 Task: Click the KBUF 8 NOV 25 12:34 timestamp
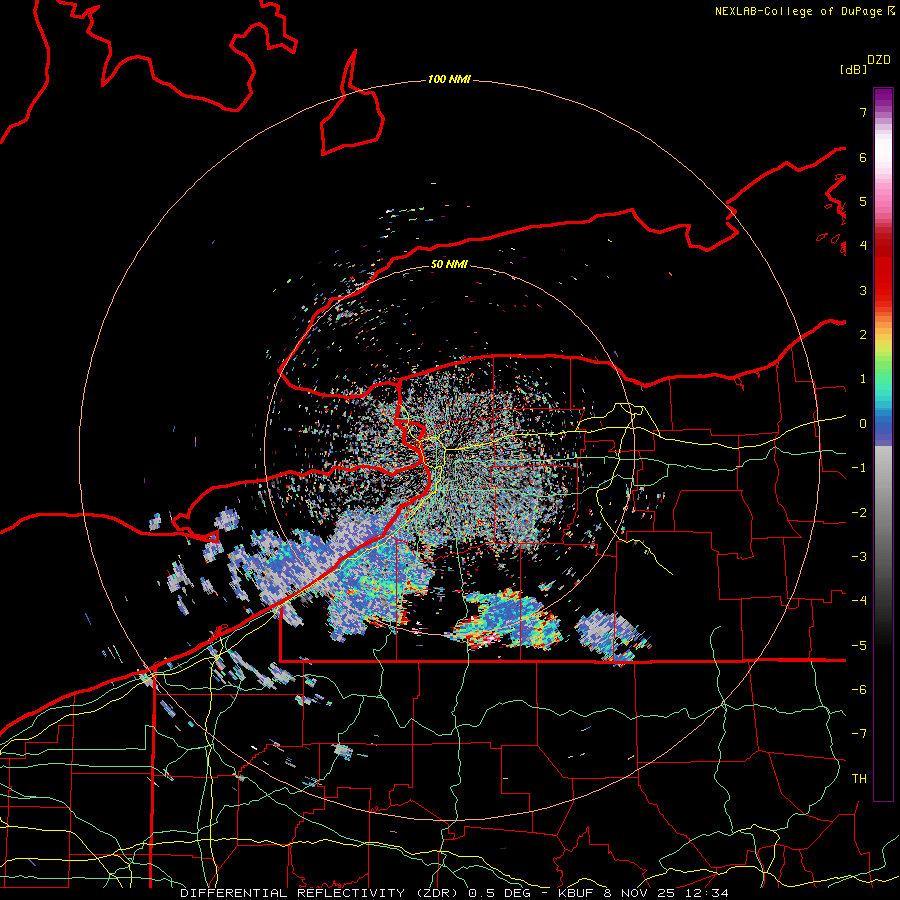pyautogui.click(x=643, y=893)
